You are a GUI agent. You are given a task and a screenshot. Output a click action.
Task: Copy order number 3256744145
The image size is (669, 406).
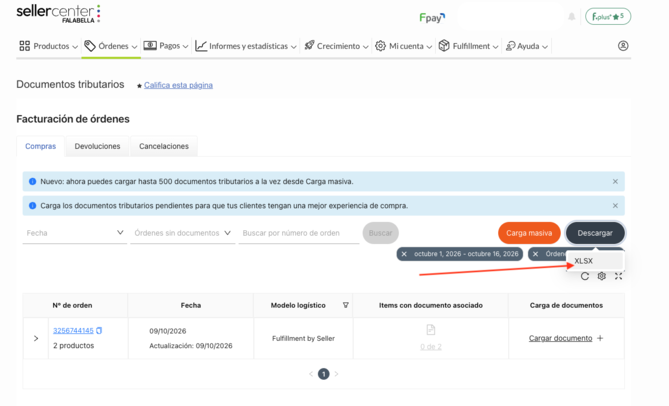[99, 331]
